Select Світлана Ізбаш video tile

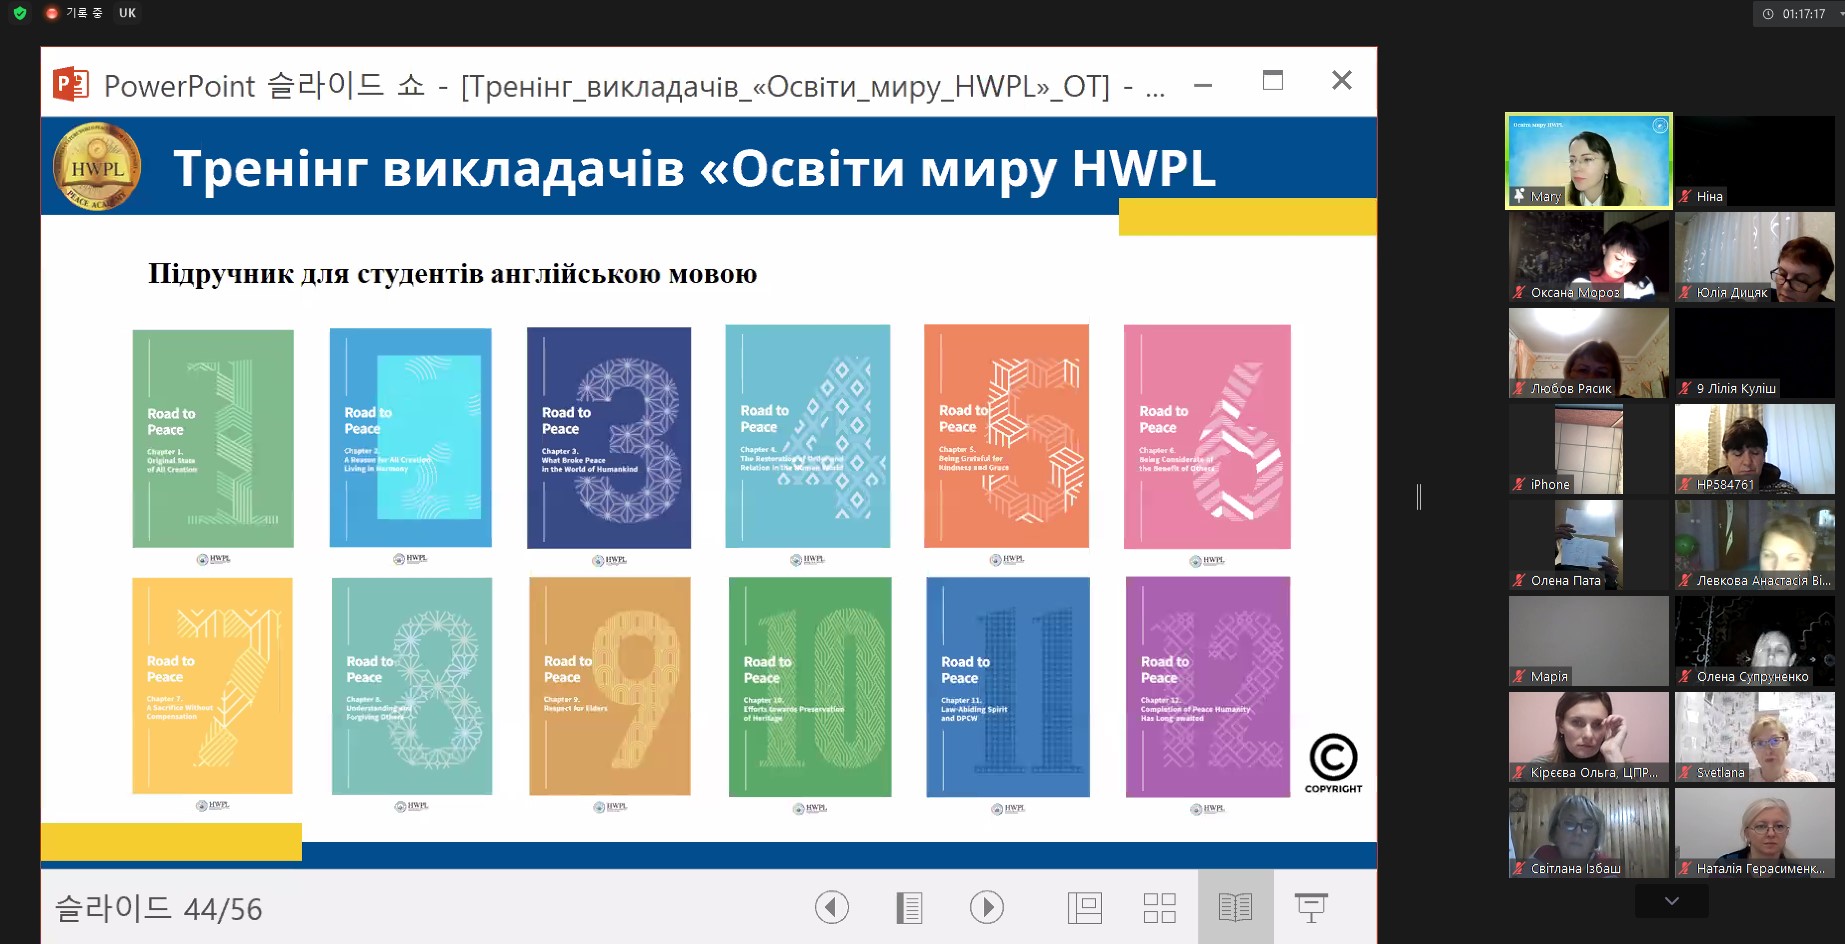tap(1589, 833)
